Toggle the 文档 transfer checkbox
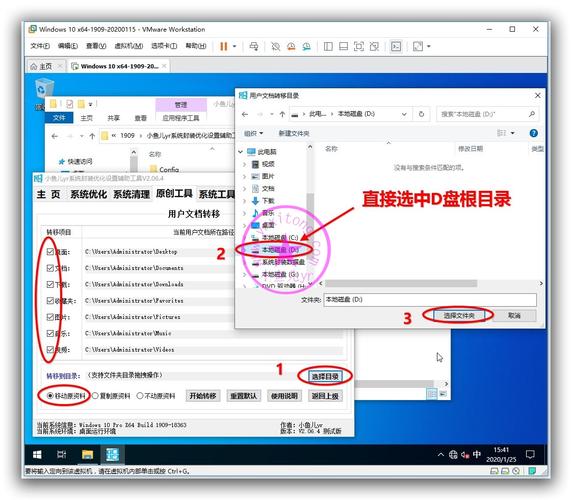 (50, 268)
